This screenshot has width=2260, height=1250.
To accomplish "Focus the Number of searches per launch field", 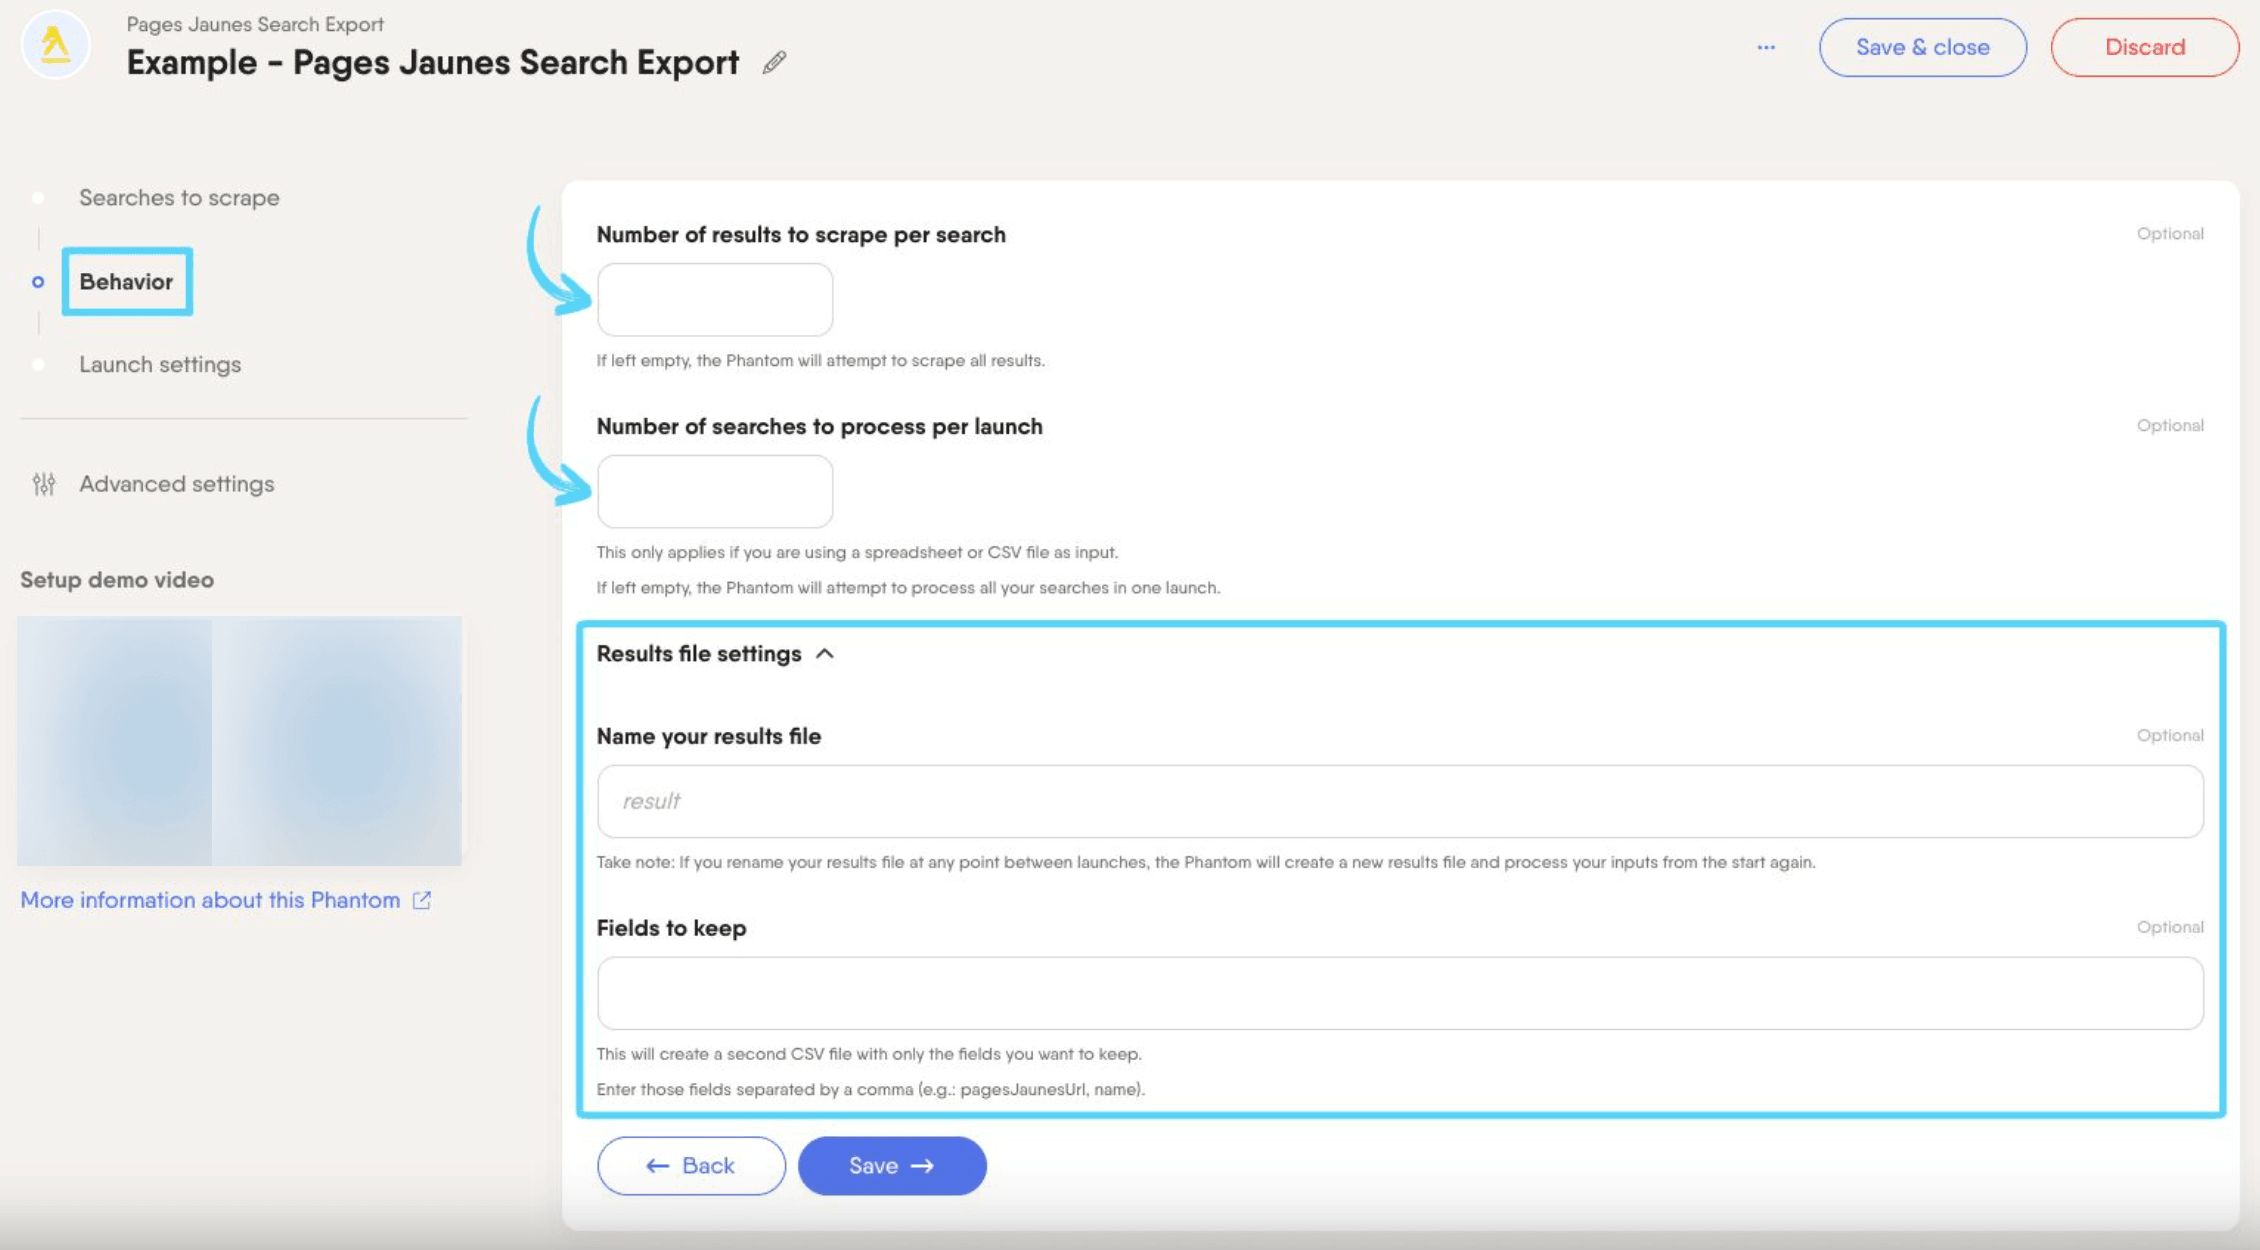I will (x=715, y=491).
